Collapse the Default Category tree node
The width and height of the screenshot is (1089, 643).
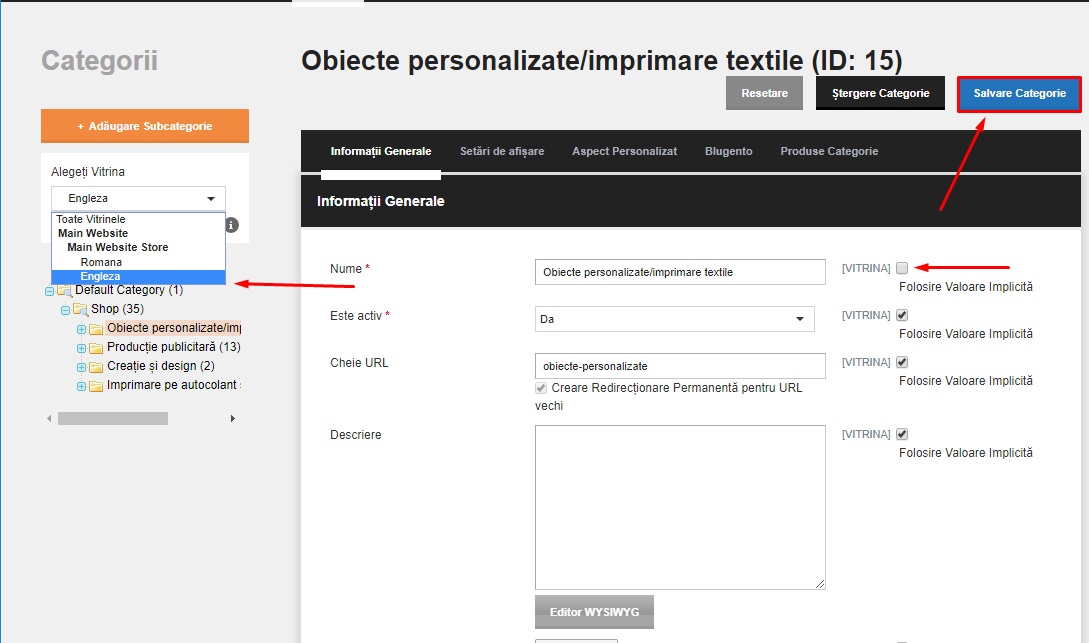pos(49,291)
